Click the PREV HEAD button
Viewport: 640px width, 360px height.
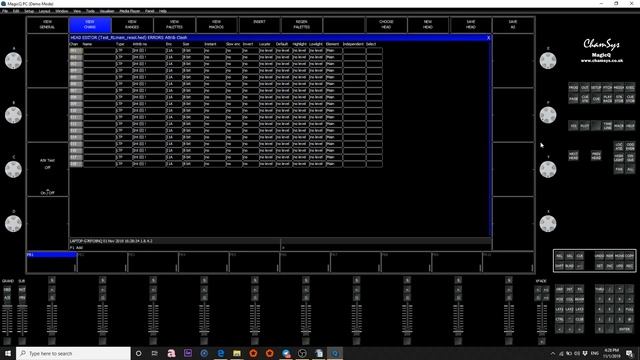coord(596,156)
